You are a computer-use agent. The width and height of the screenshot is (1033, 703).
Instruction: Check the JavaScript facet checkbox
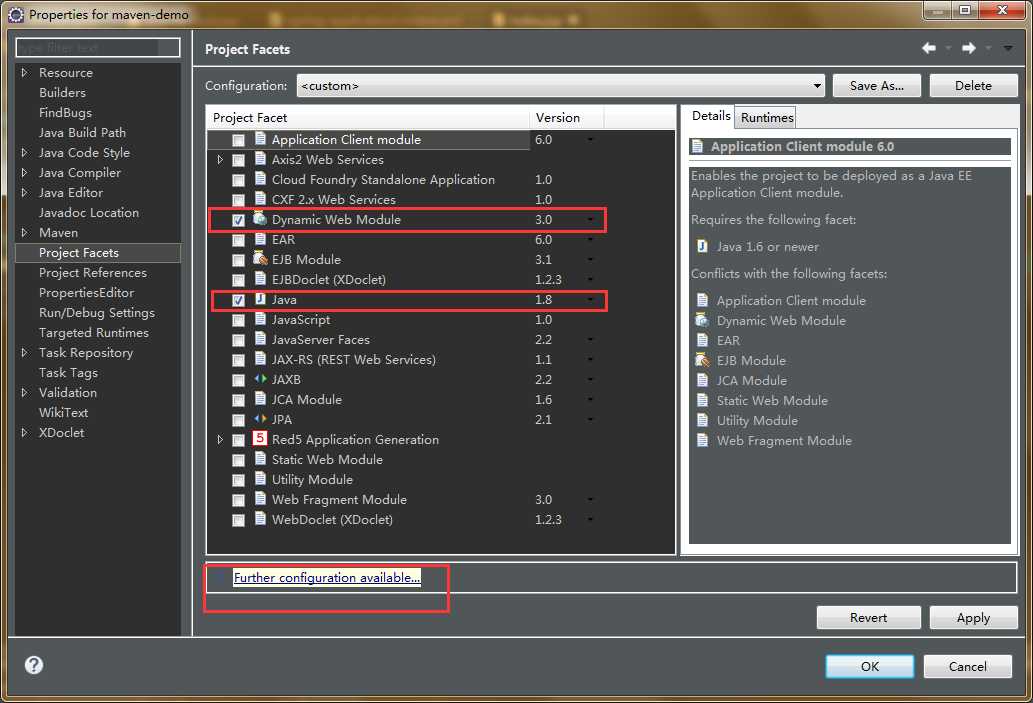238,320
